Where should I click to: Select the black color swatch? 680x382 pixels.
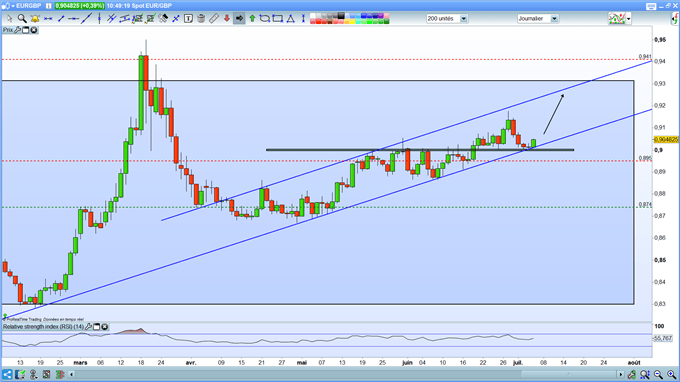(341, 16)
